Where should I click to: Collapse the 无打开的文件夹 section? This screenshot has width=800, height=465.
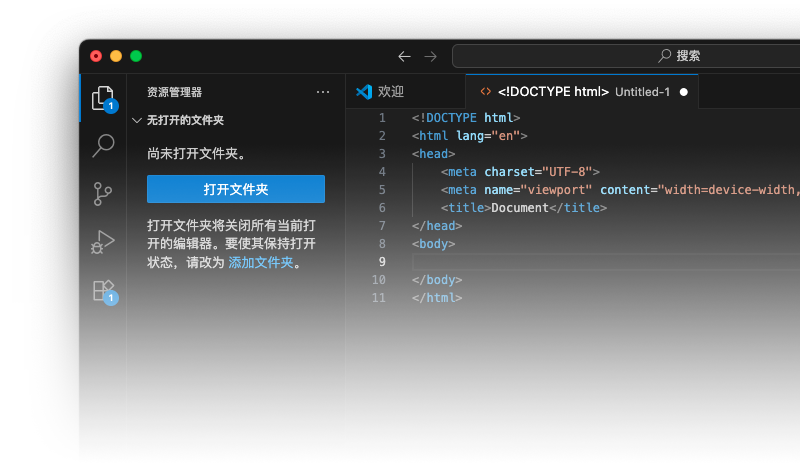[137, 120]
